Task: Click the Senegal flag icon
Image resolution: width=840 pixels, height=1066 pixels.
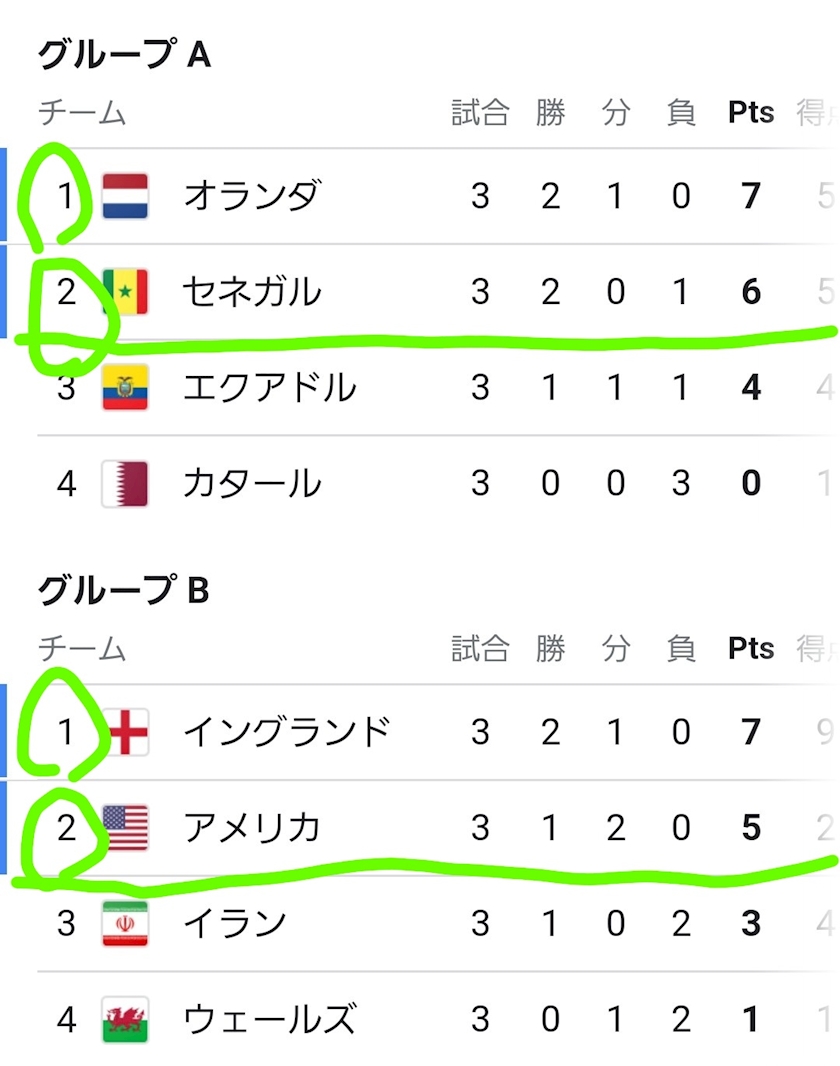Action: coord(126,292)
